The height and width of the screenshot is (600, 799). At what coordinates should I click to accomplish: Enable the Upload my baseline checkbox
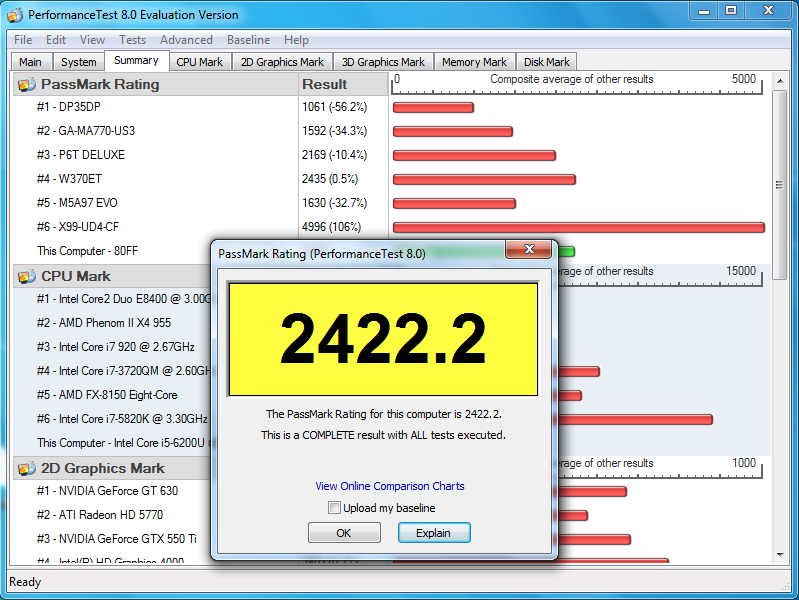(335, 508)
